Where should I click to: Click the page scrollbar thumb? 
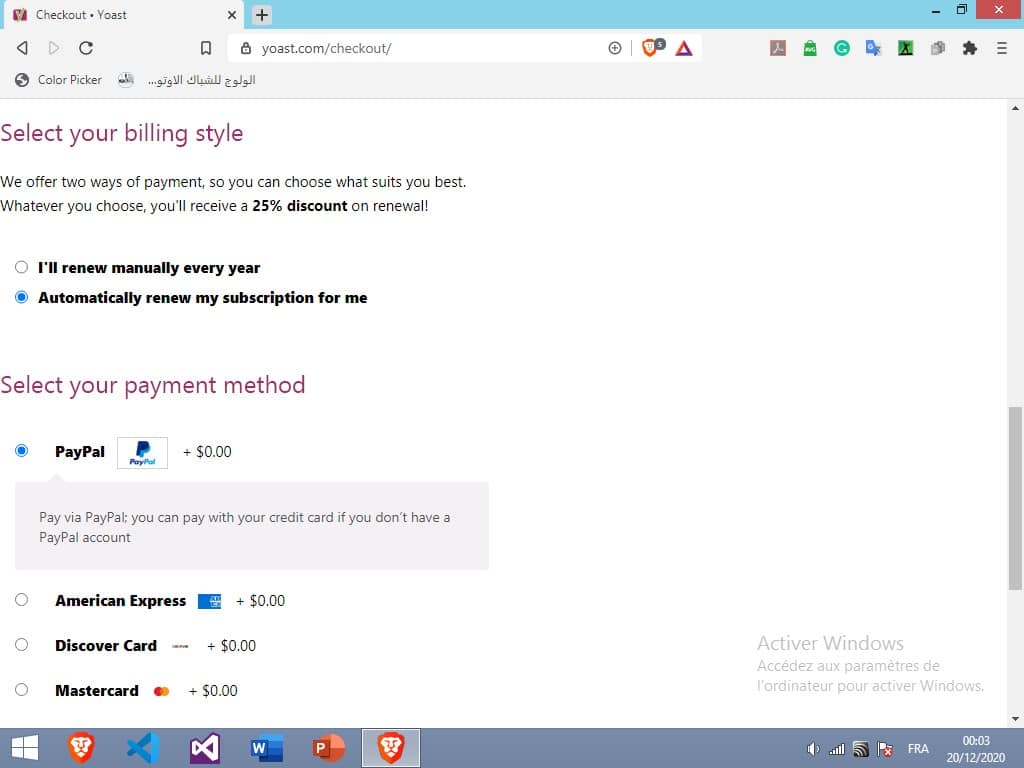click(x=1015, y=498)
